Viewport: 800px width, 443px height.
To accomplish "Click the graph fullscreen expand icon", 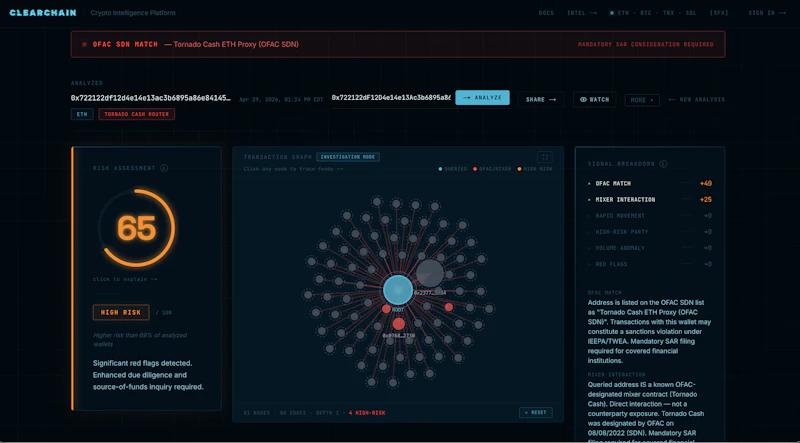I will pos(545,157).
